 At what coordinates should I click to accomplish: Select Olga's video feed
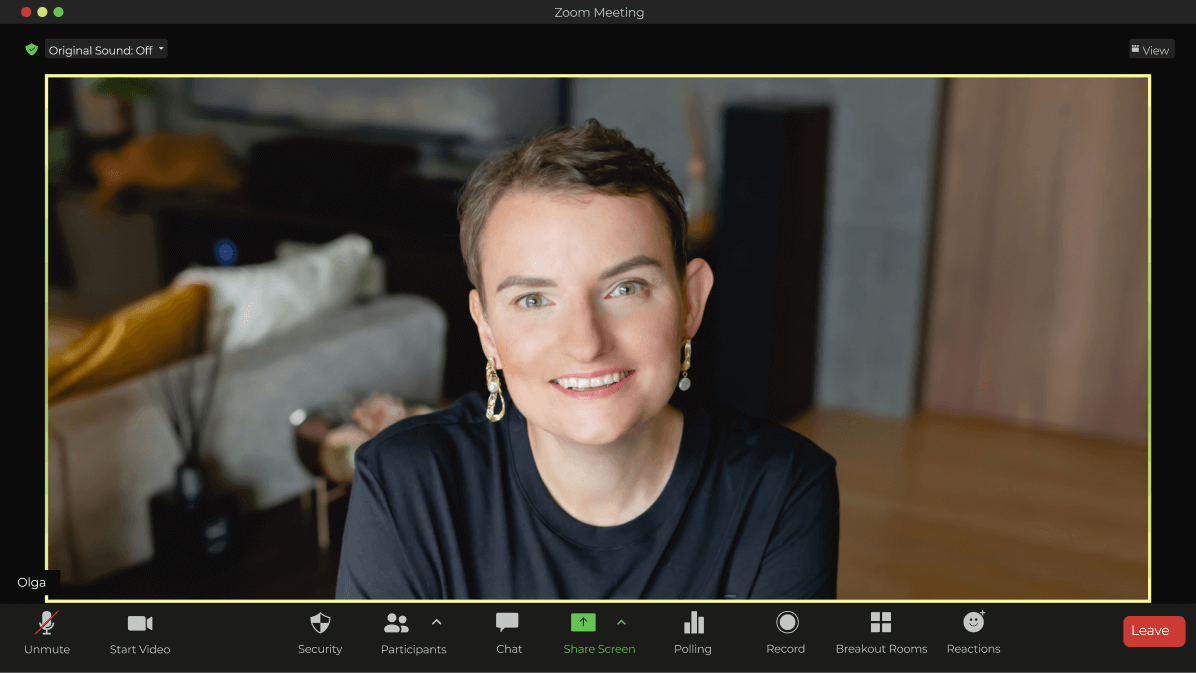[598, 338]
